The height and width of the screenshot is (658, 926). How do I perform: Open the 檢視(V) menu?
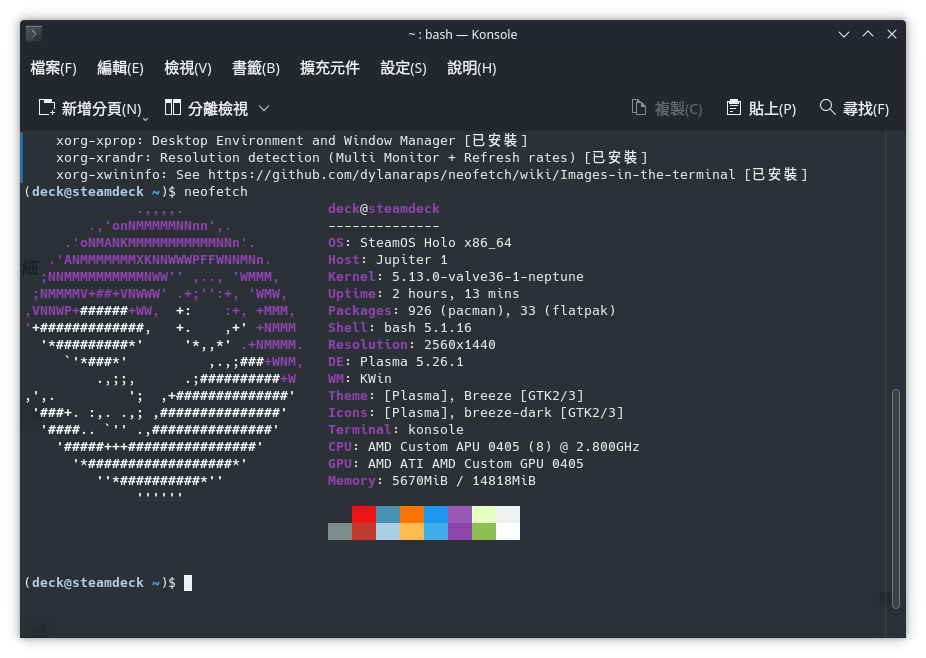pyautogui.click(x=188, y=68)
